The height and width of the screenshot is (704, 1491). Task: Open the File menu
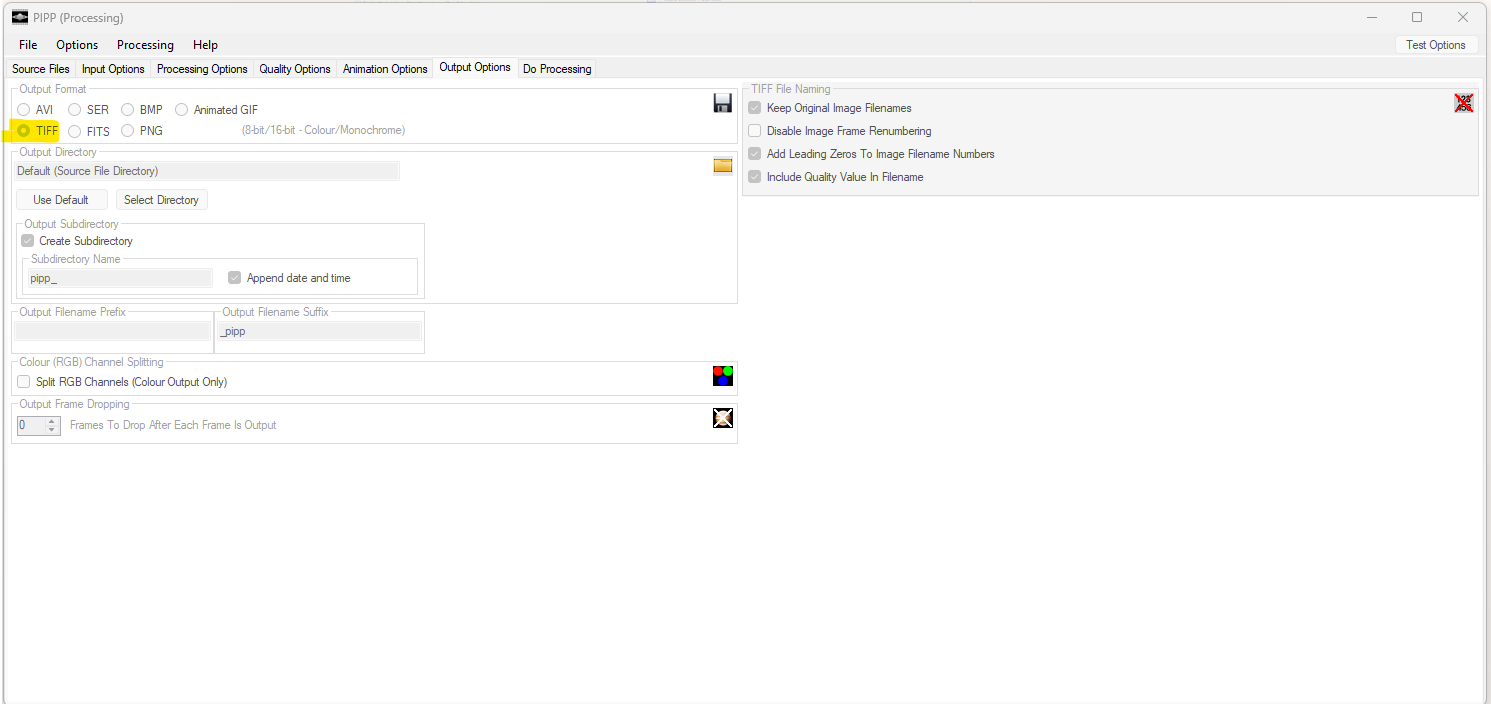28,45
